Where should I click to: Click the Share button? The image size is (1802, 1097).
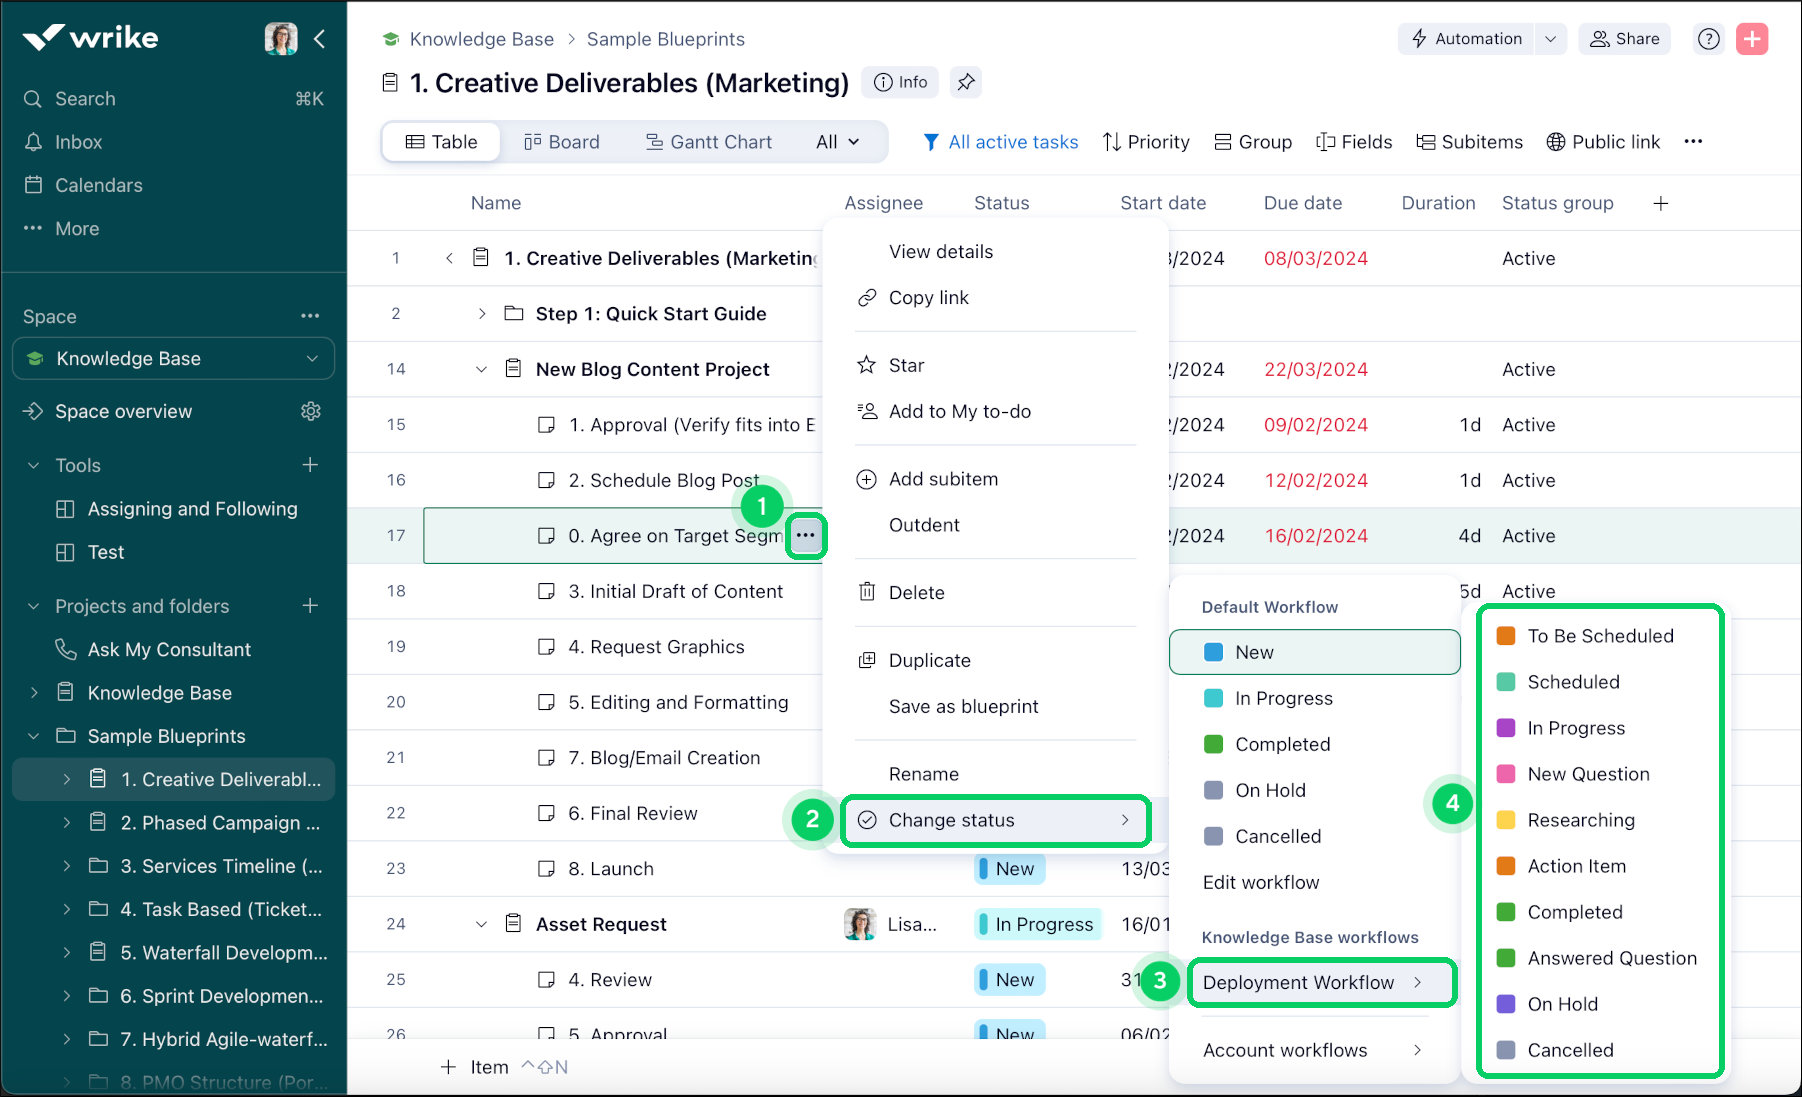(1624, 39)
